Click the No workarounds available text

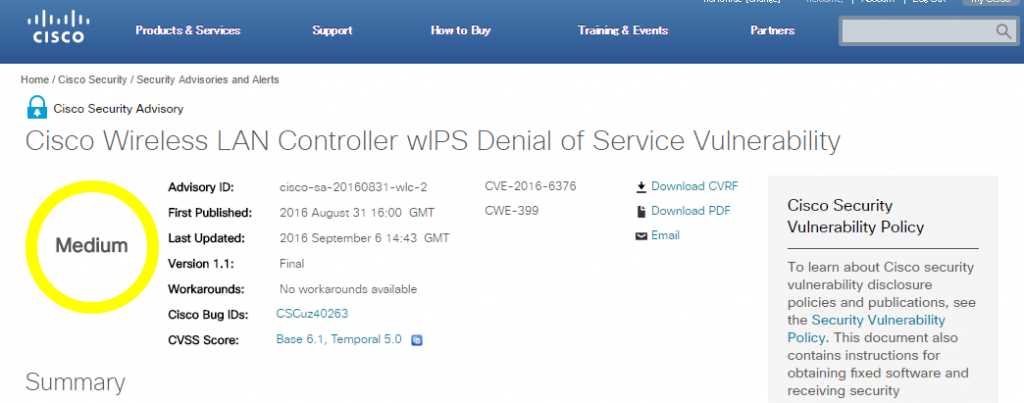pyautogui.click(x=348, y=289)
